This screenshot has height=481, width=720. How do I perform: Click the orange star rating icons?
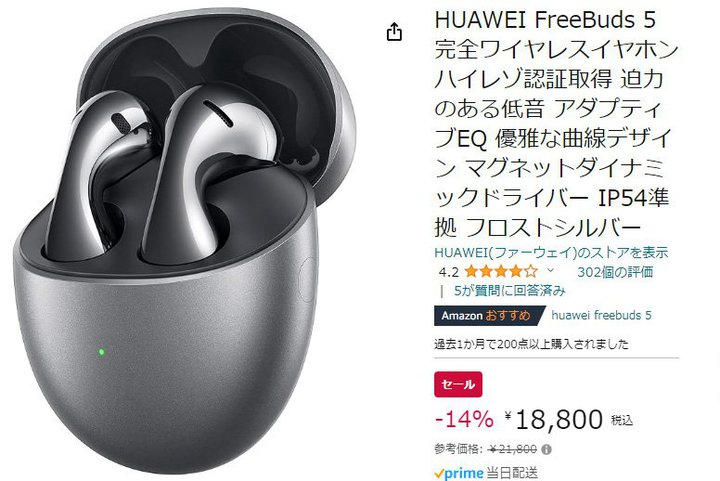[501, 271]
